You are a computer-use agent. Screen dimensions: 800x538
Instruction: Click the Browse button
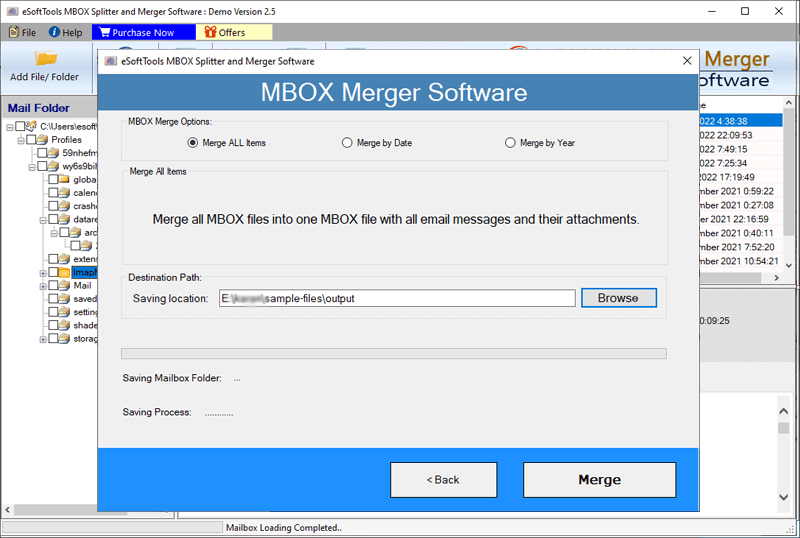click(x=618, y=298)
